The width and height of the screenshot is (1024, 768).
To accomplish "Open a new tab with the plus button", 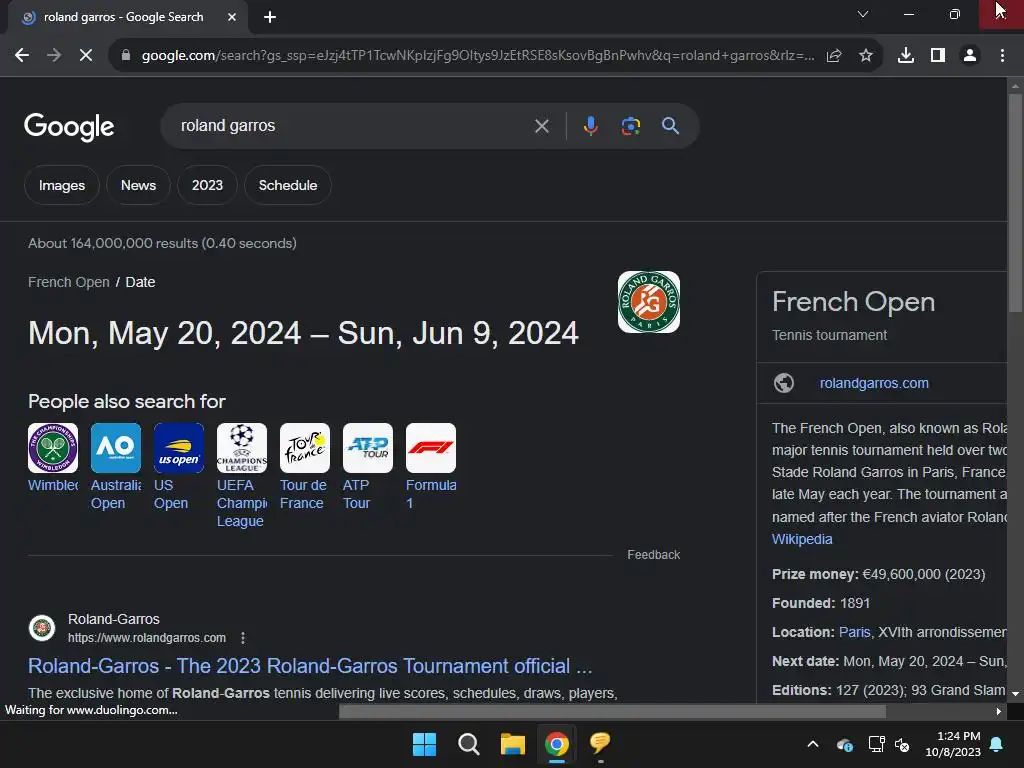I will (270, 17).
